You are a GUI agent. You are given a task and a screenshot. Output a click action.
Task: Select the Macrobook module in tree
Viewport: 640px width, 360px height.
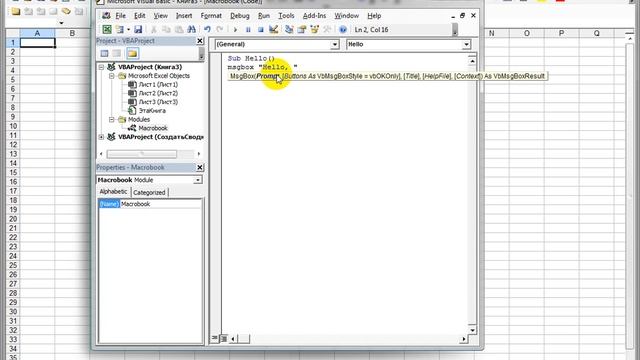(x=153, y=128)
